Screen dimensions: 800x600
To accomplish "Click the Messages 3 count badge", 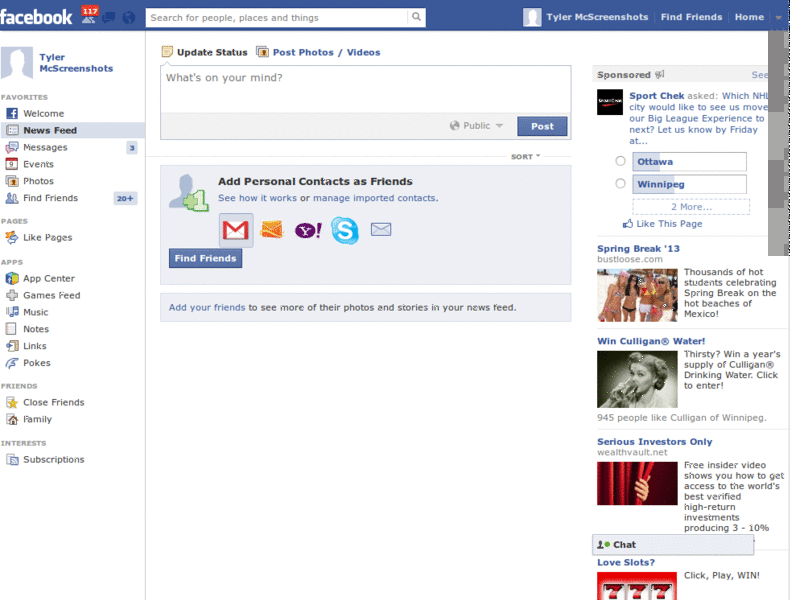I will 132,148.
